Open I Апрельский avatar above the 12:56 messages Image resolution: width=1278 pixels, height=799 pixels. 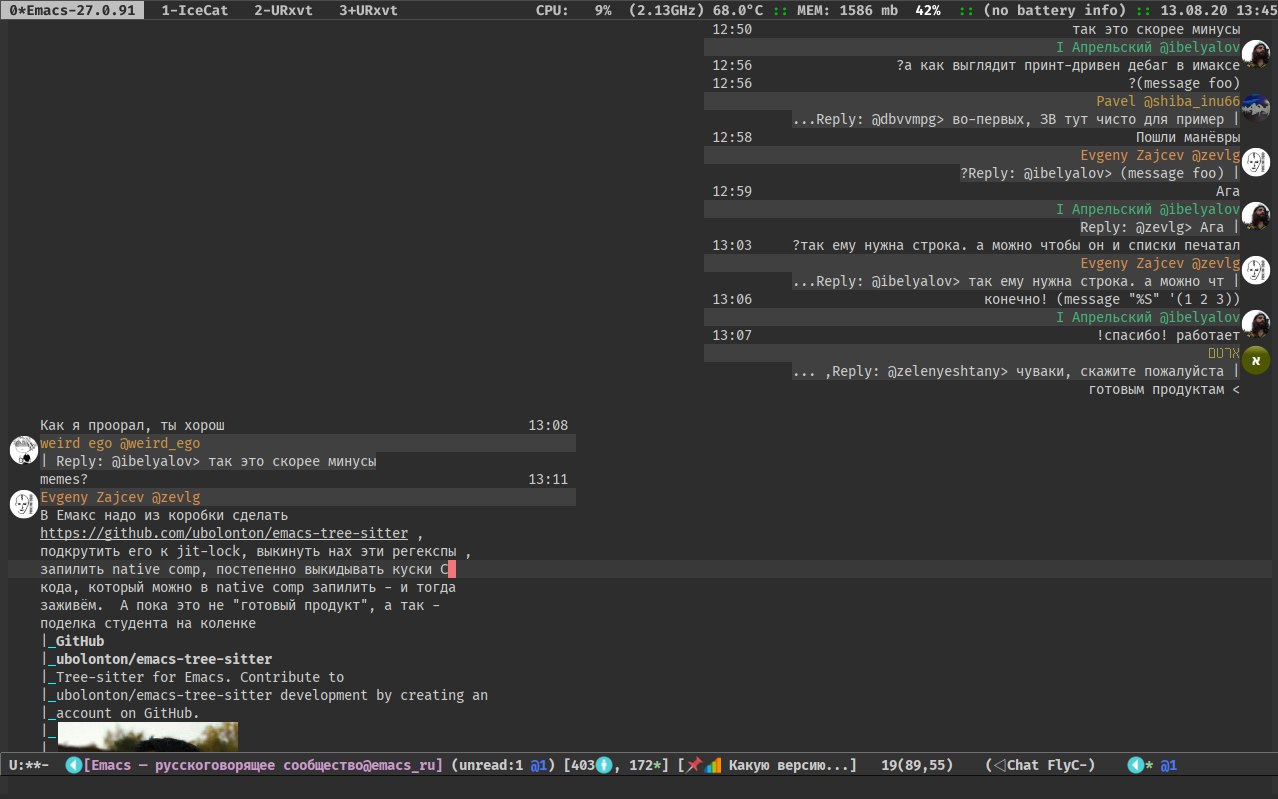(x=1256, y=56)
